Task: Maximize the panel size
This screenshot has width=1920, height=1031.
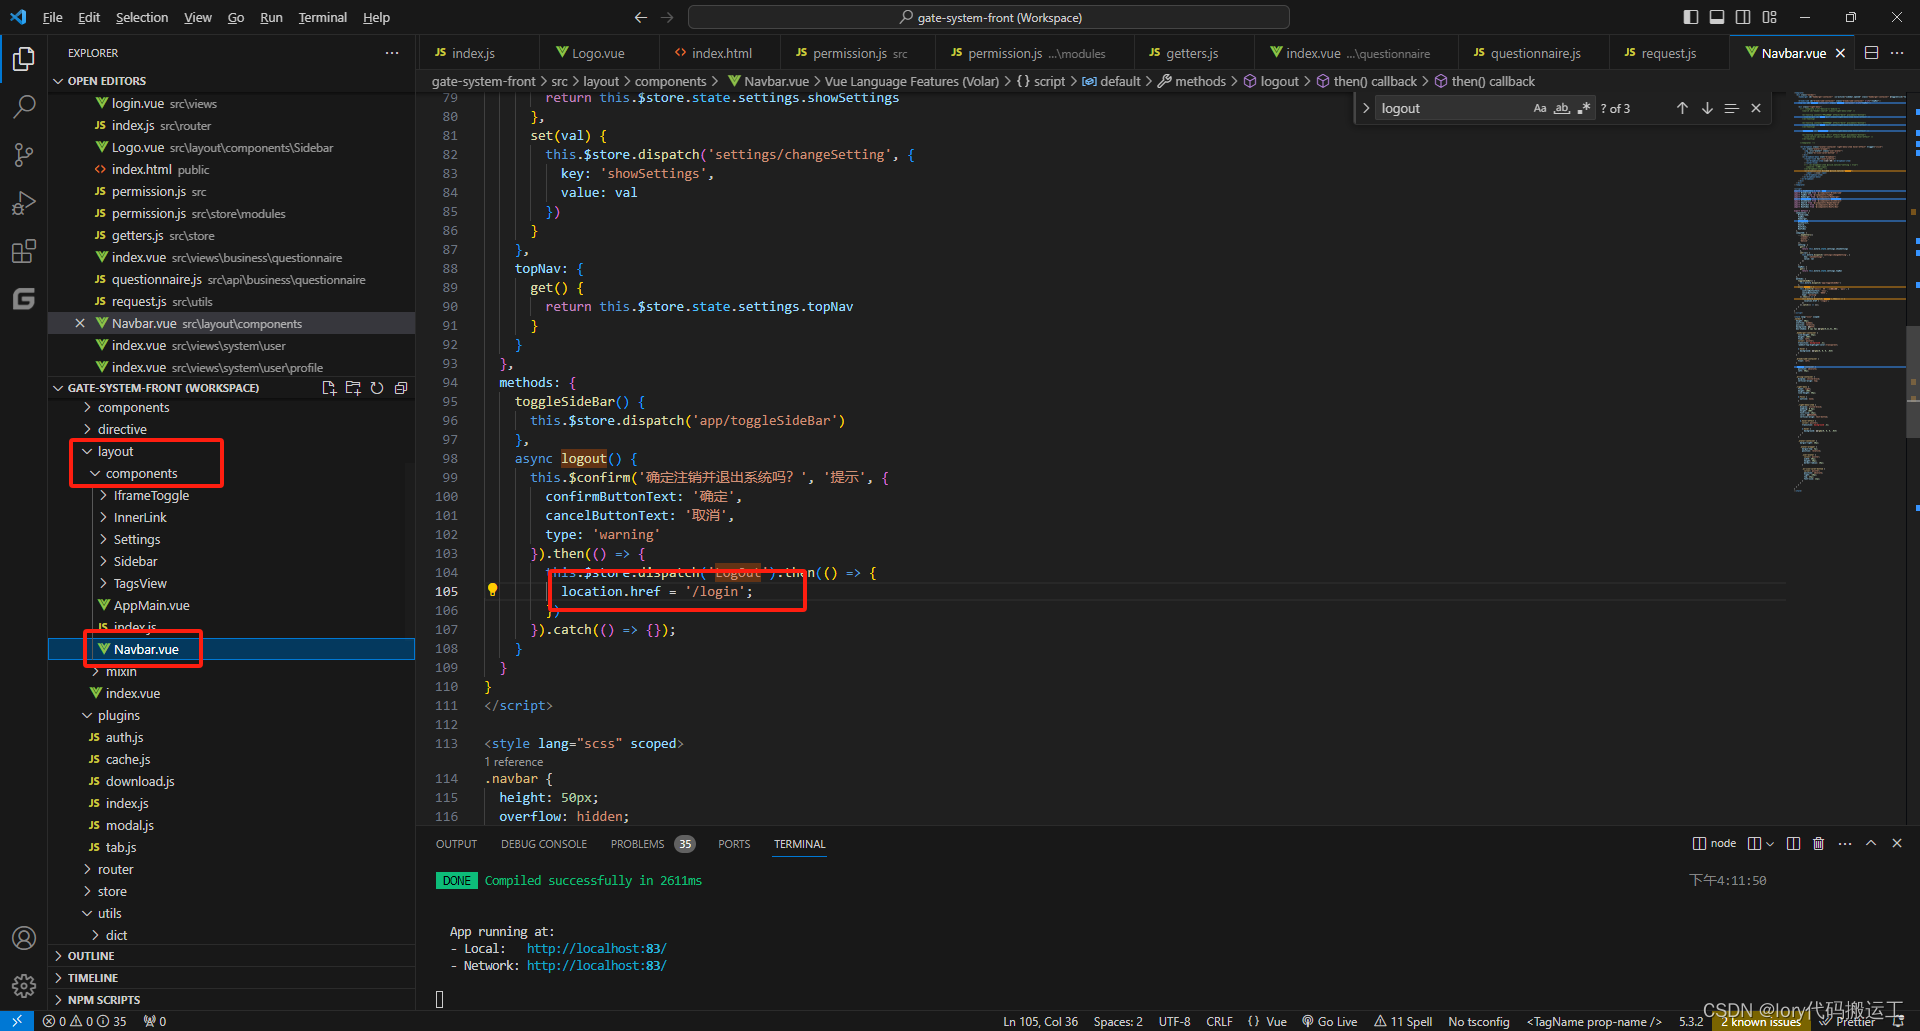Action: tap(1871, 843)
